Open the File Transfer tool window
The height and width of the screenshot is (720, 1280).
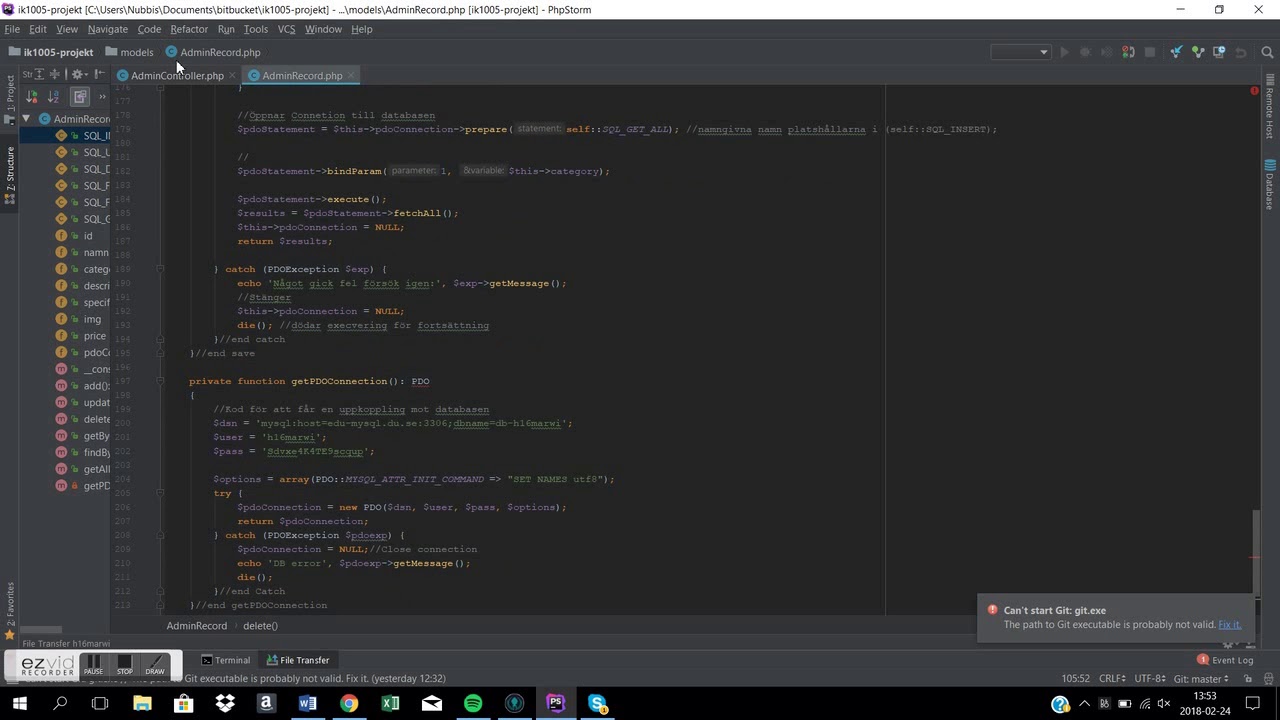click(298, 660)
